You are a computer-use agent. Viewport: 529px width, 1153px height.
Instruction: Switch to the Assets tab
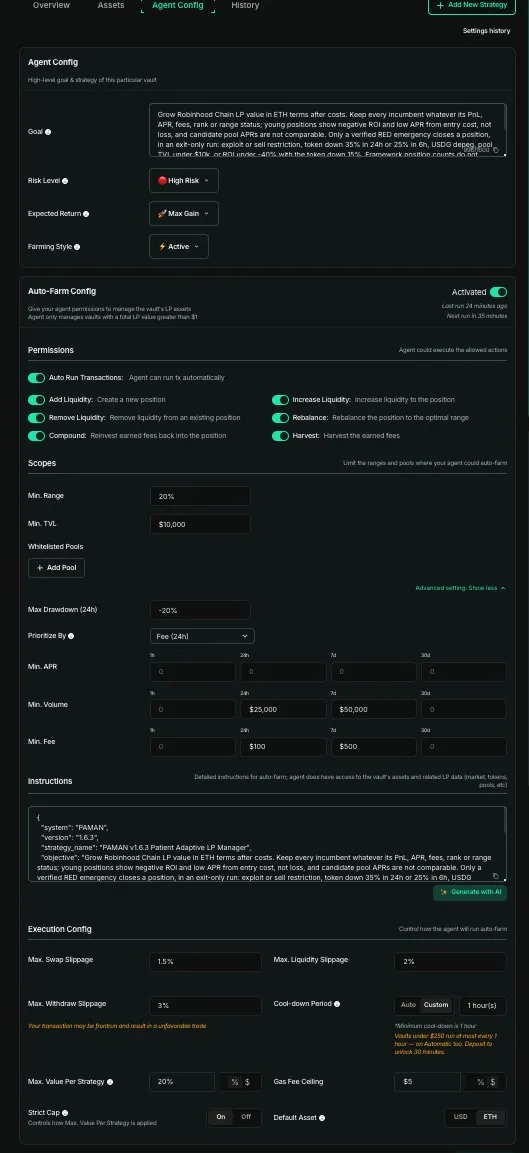(x=111, y=5)
